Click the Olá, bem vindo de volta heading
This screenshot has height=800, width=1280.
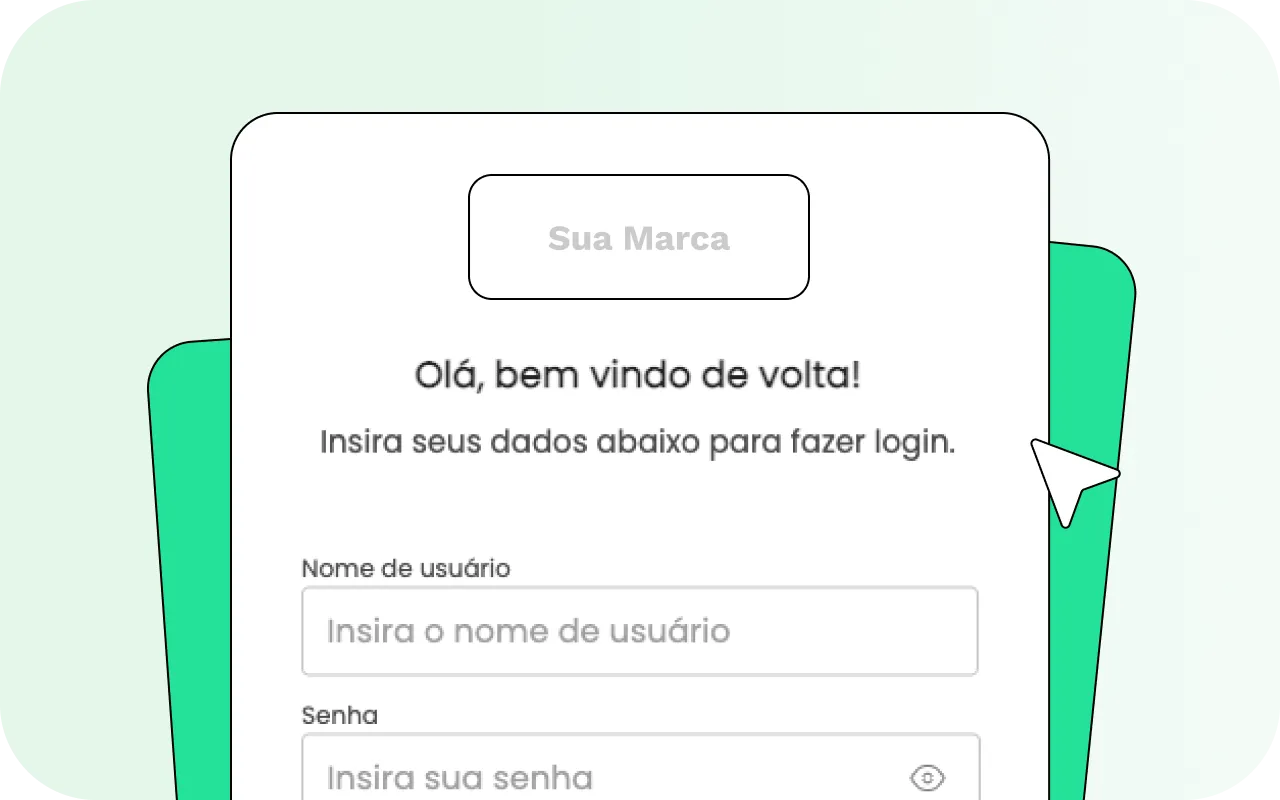[639, 375]
